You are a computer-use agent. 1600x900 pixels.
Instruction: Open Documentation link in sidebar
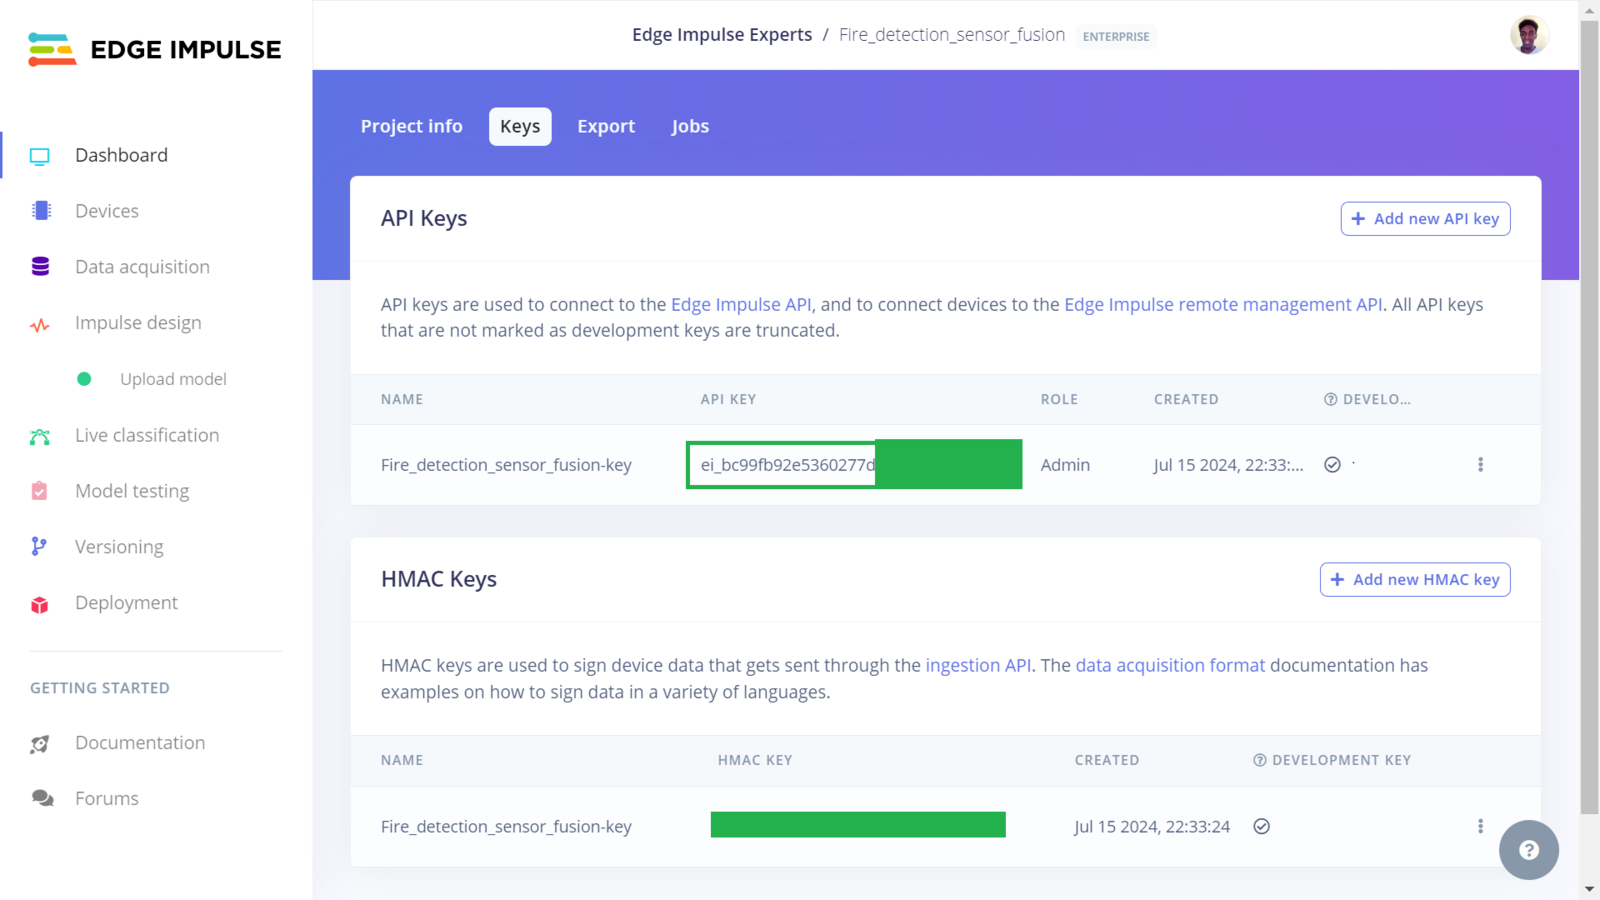click(140, 743)
